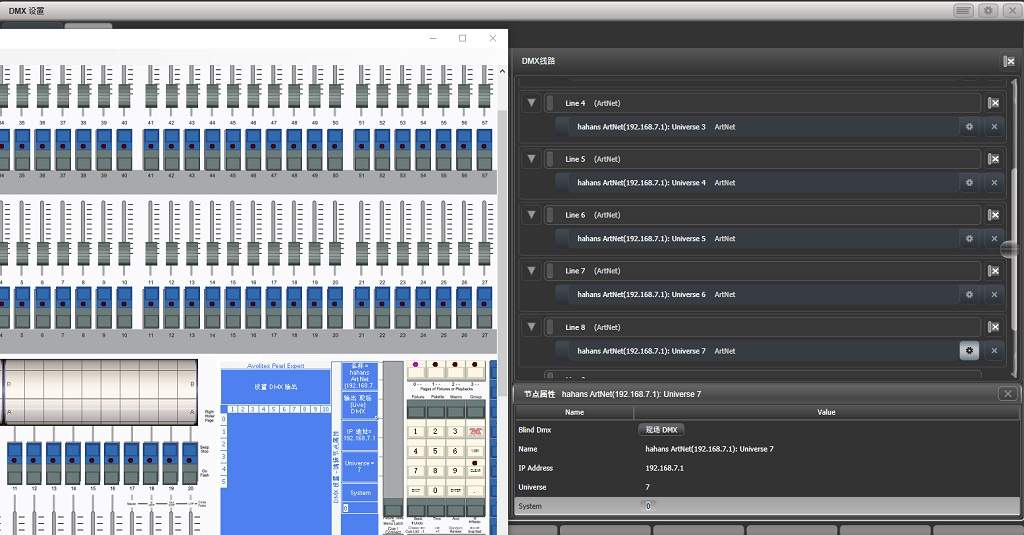Remove the Universe 6 node with its X

click(x=994, y=295)
